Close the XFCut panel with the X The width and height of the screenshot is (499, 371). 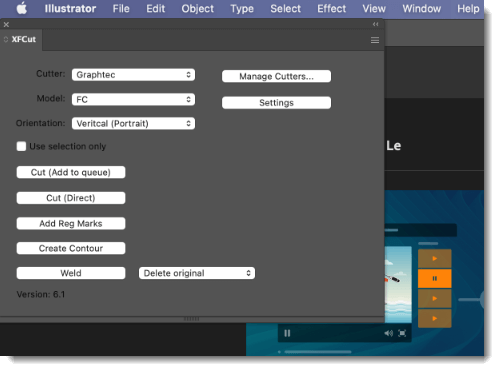pos(6,24)
